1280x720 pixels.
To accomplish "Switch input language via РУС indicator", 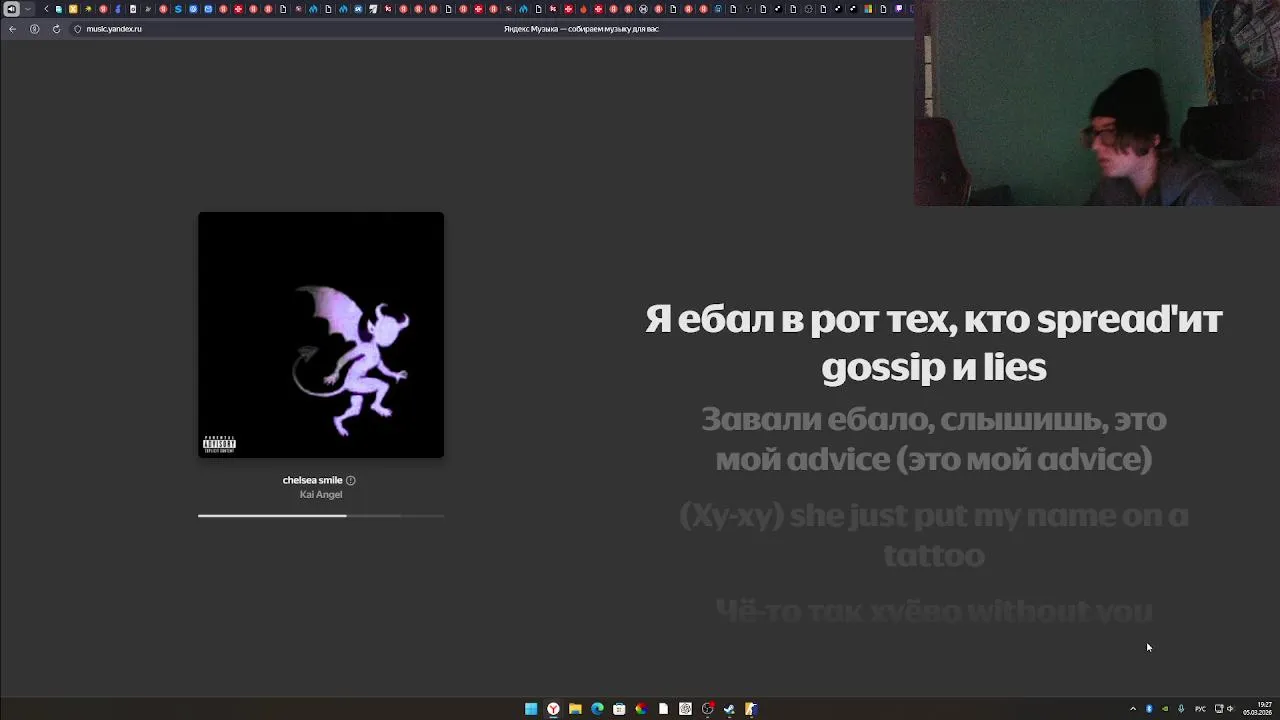I will [x=1200, y=709].
